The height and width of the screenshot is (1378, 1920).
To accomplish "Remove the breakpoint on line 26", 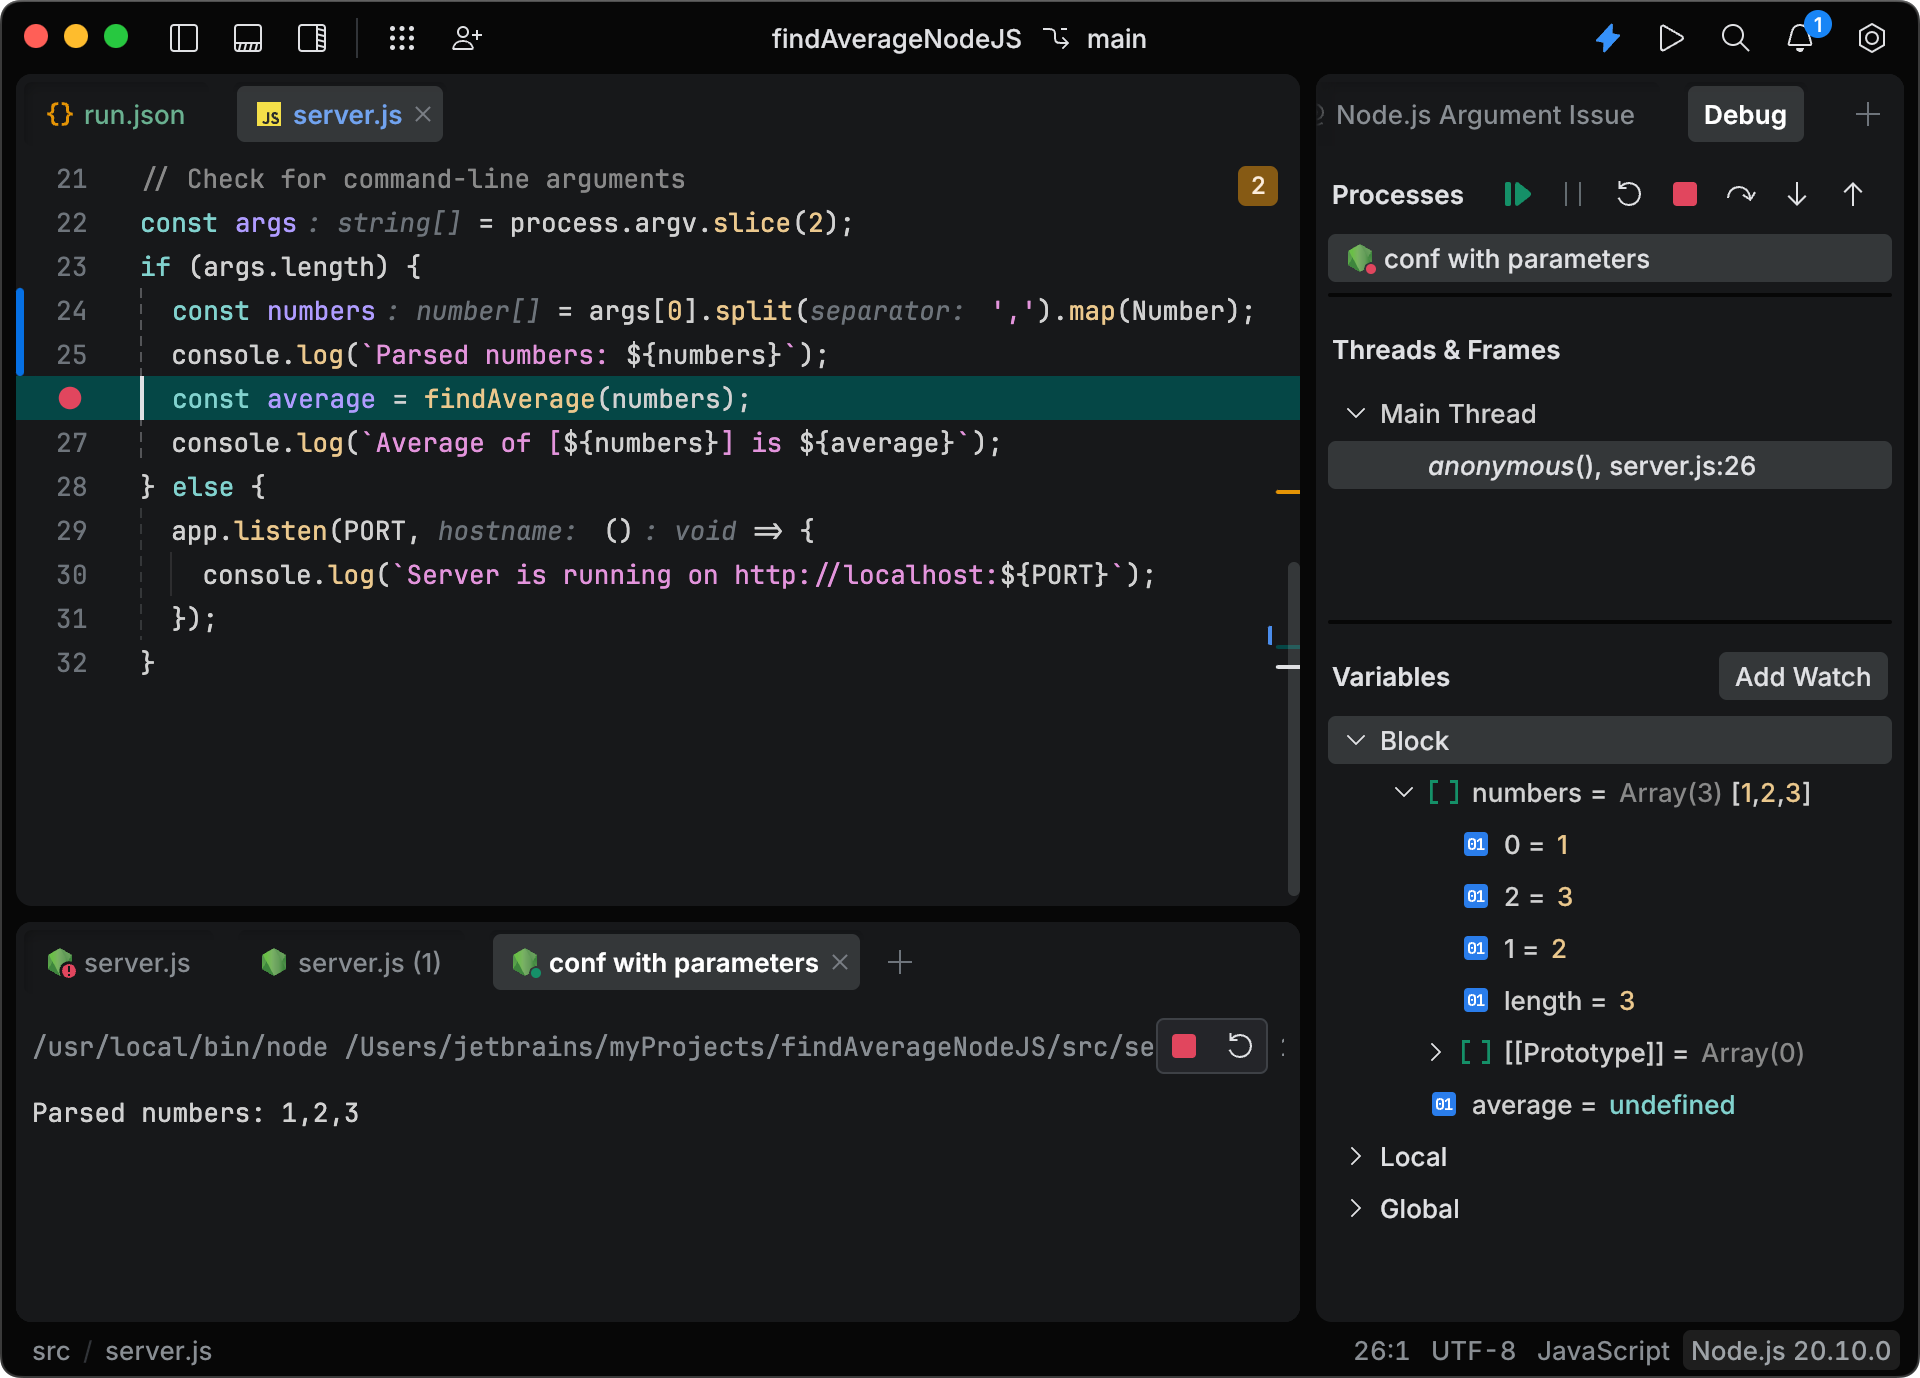I will (70, 398).
